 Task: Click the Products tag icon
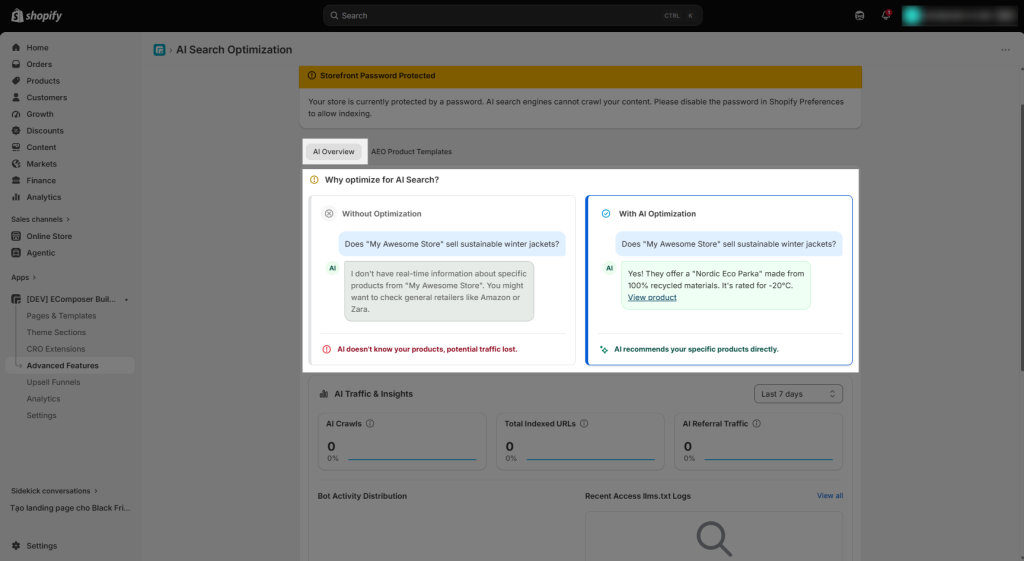point(16,81)
